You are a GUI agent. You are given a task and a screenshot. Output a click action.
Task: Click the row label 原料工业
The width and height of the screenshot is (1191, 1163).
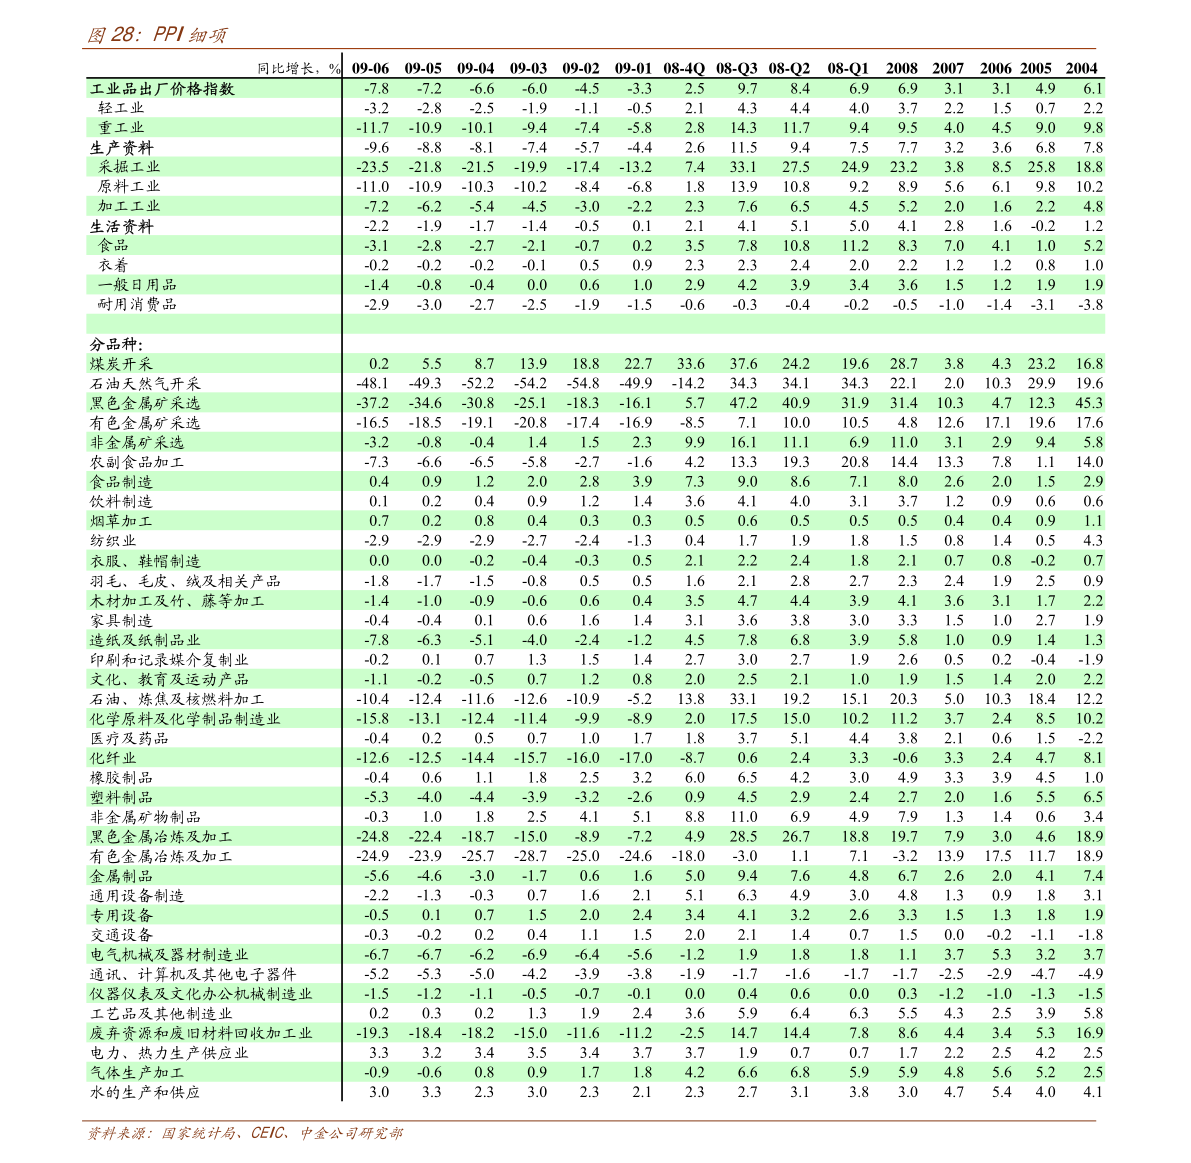click(x=128, y=187)
